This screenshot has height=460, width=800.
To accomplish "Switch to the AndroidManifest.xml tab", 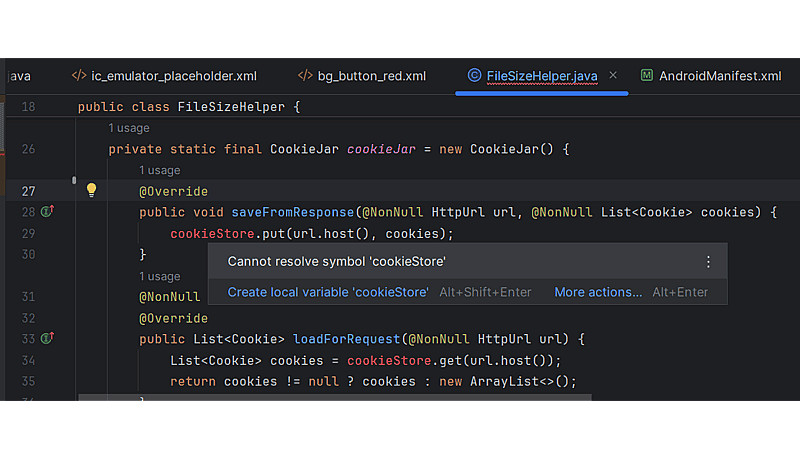I will coord(719,76).
